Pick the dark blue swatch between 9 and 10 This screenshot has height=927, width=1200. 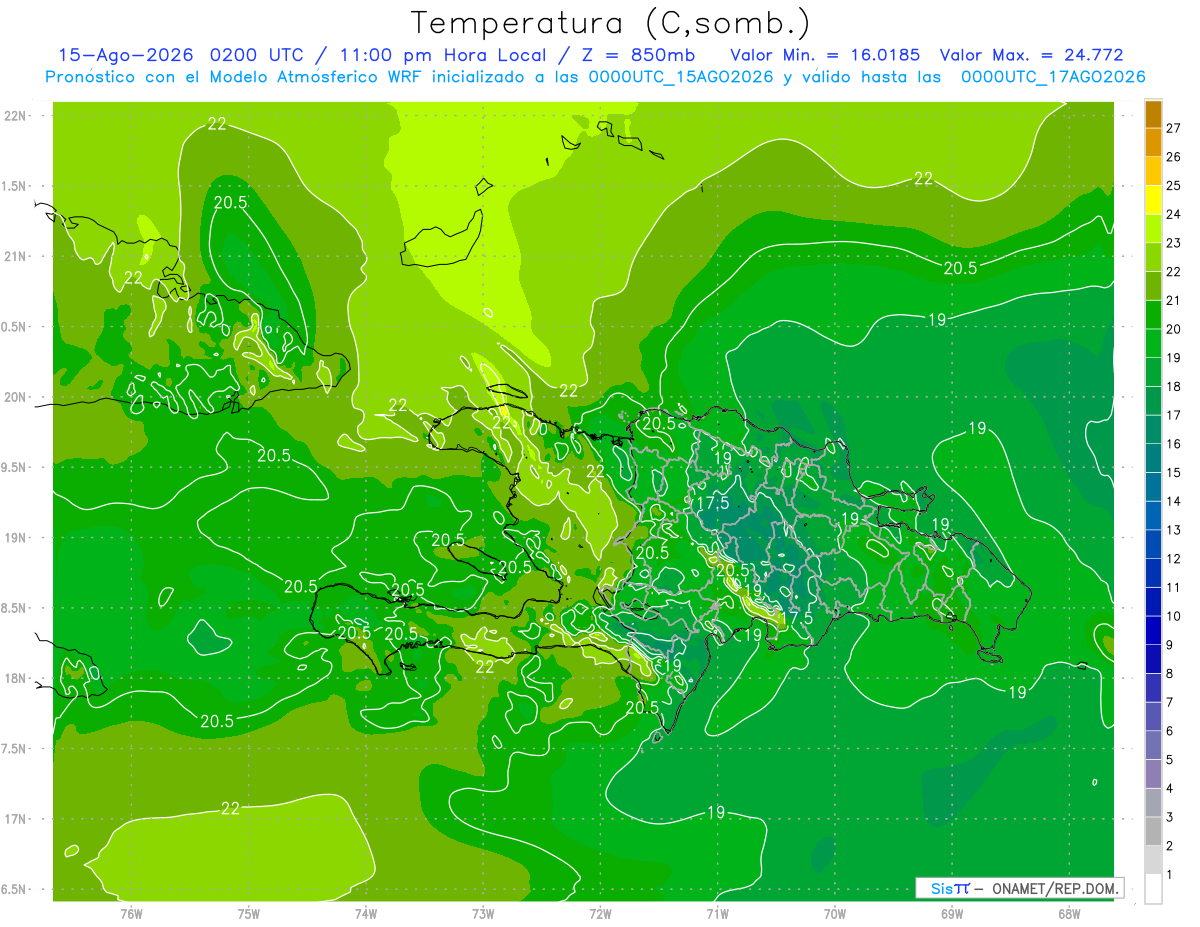click(1153, 631)
